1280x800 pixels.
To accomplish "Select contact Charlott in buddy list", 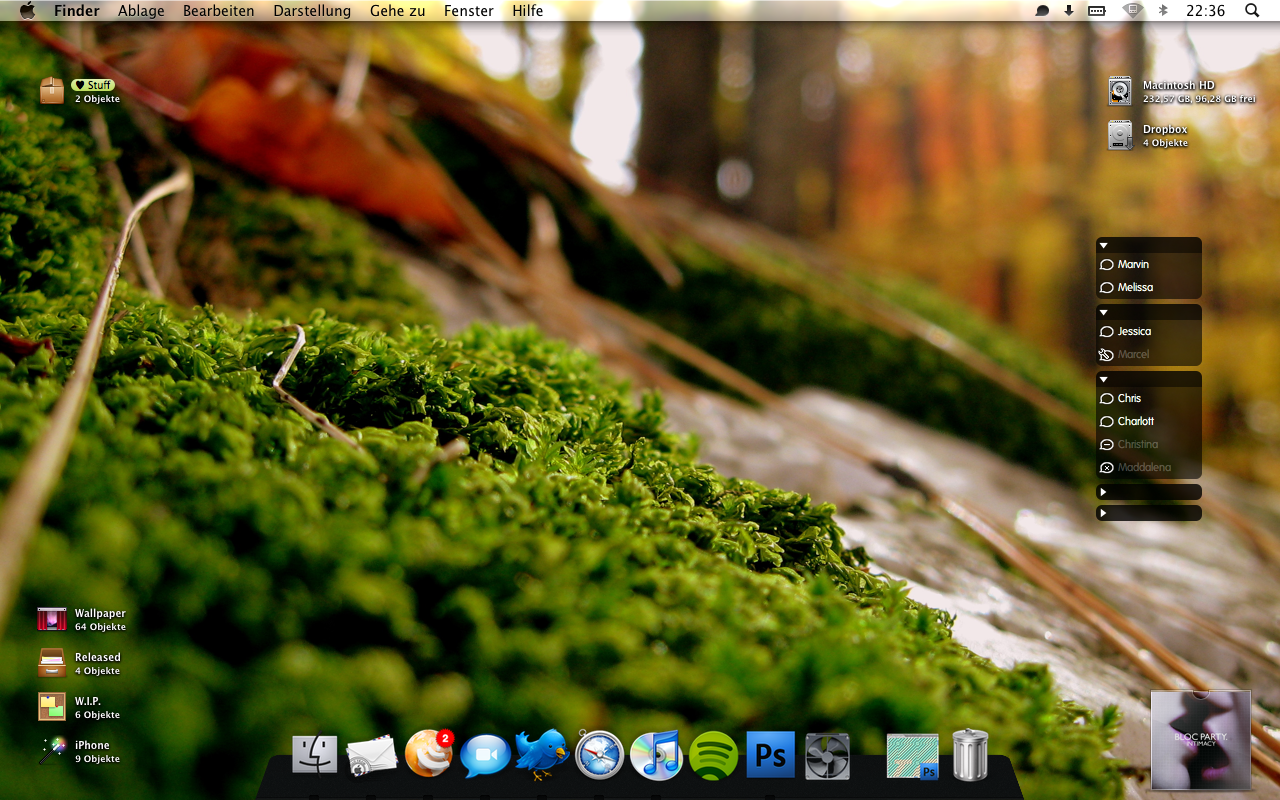I will coord(1148,422).
